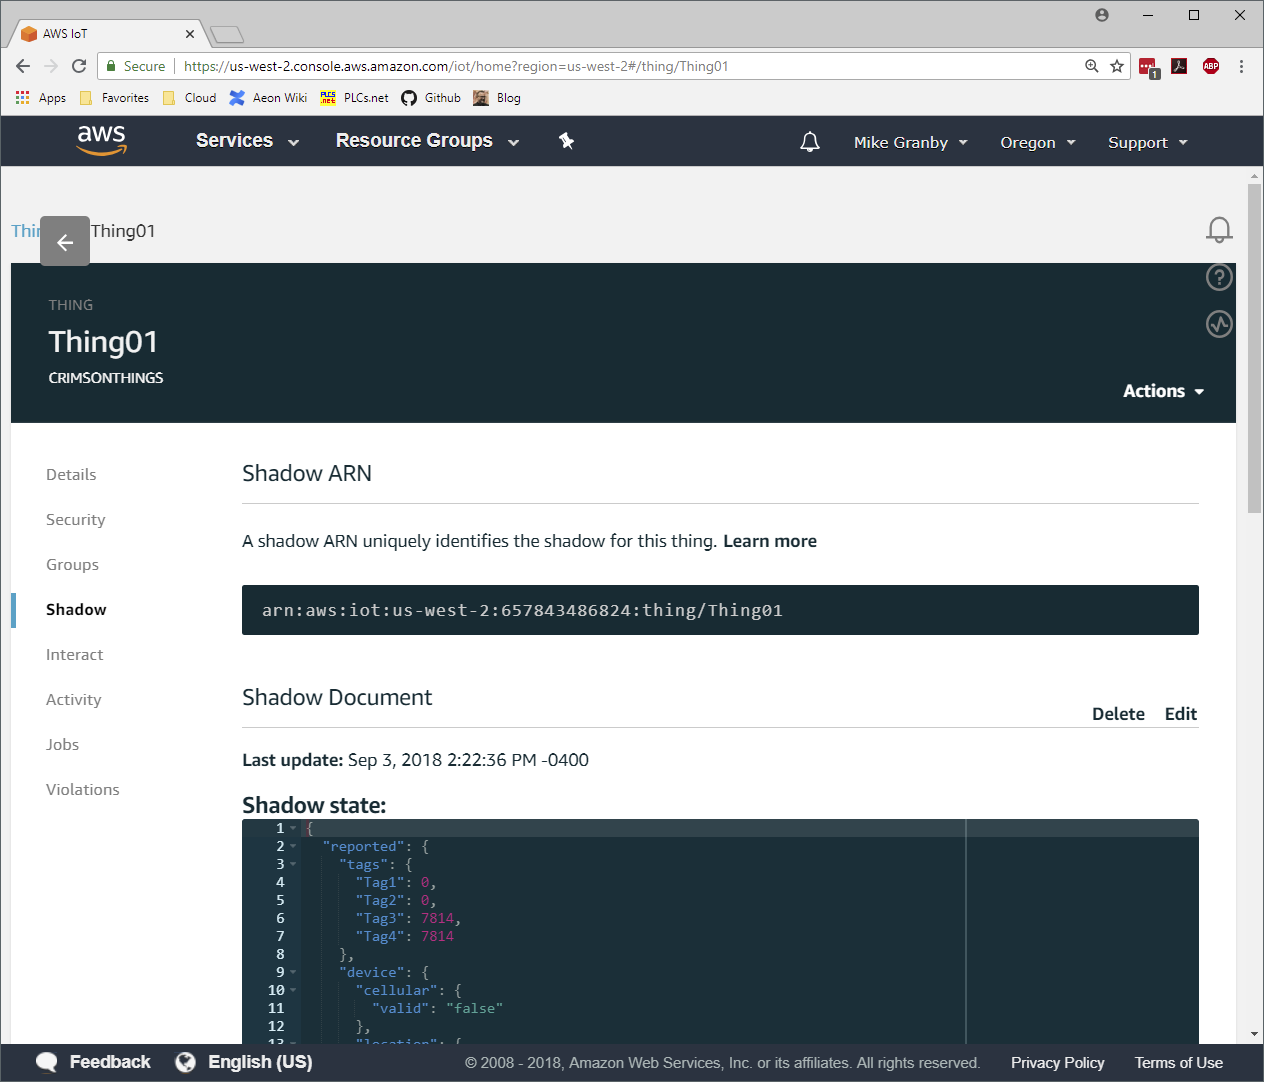Expand the Services dropdown menu
Screen dimensions: 1264x1082
248,141
